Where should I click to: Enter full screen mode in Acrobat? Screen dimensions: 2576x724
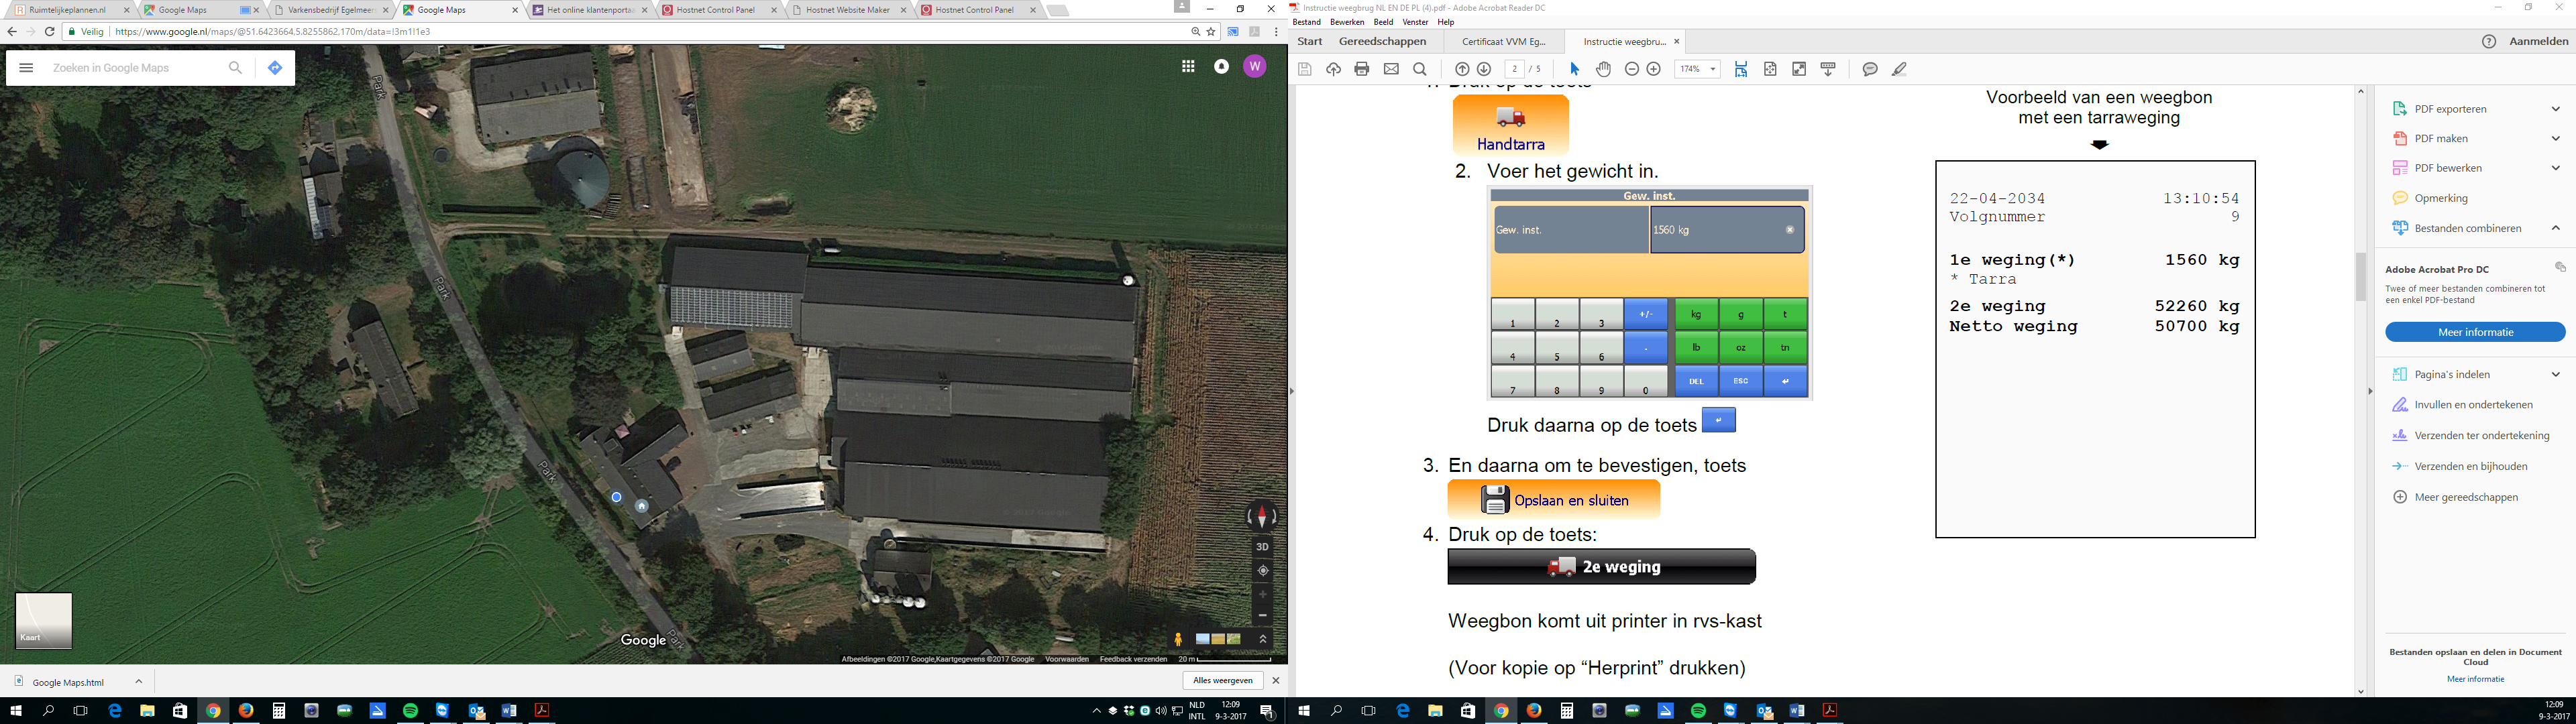tap(1799, 69)
